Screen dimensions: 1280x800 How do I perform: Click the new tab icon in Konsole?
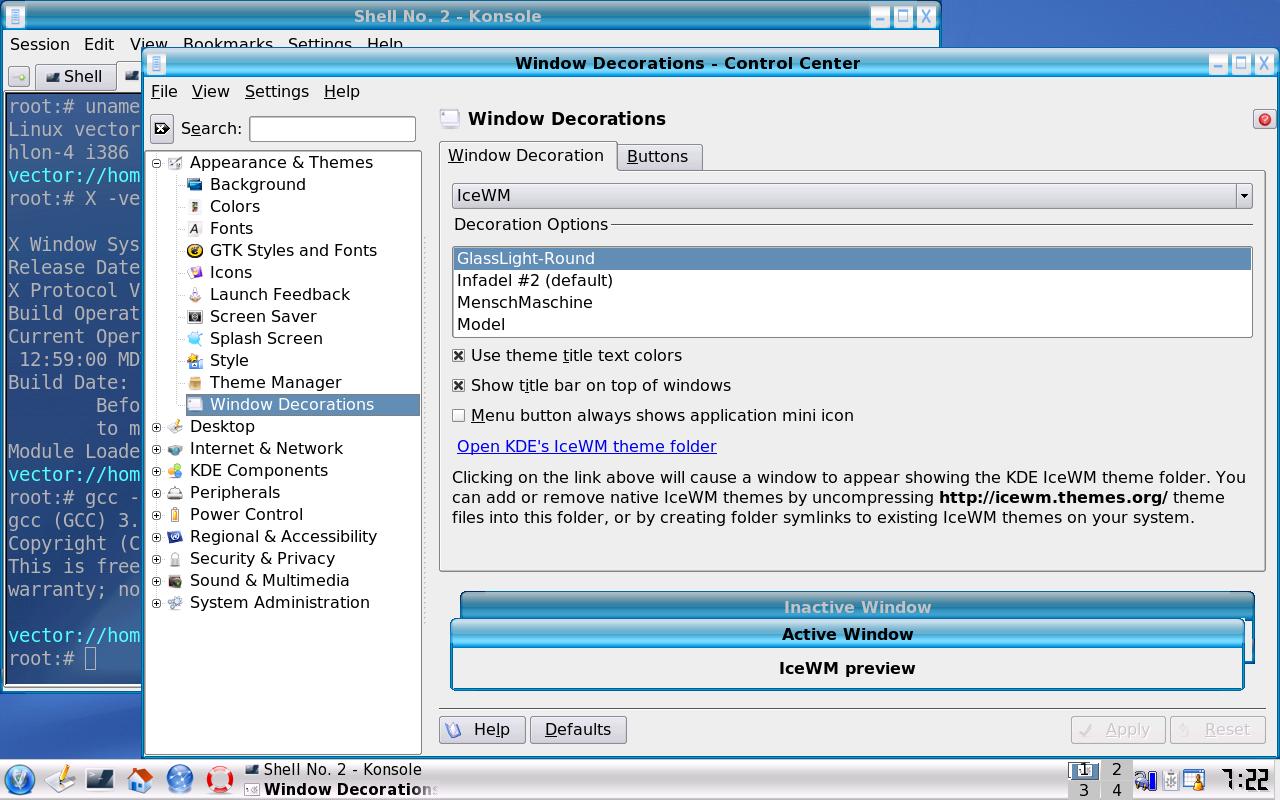point(19,76)
